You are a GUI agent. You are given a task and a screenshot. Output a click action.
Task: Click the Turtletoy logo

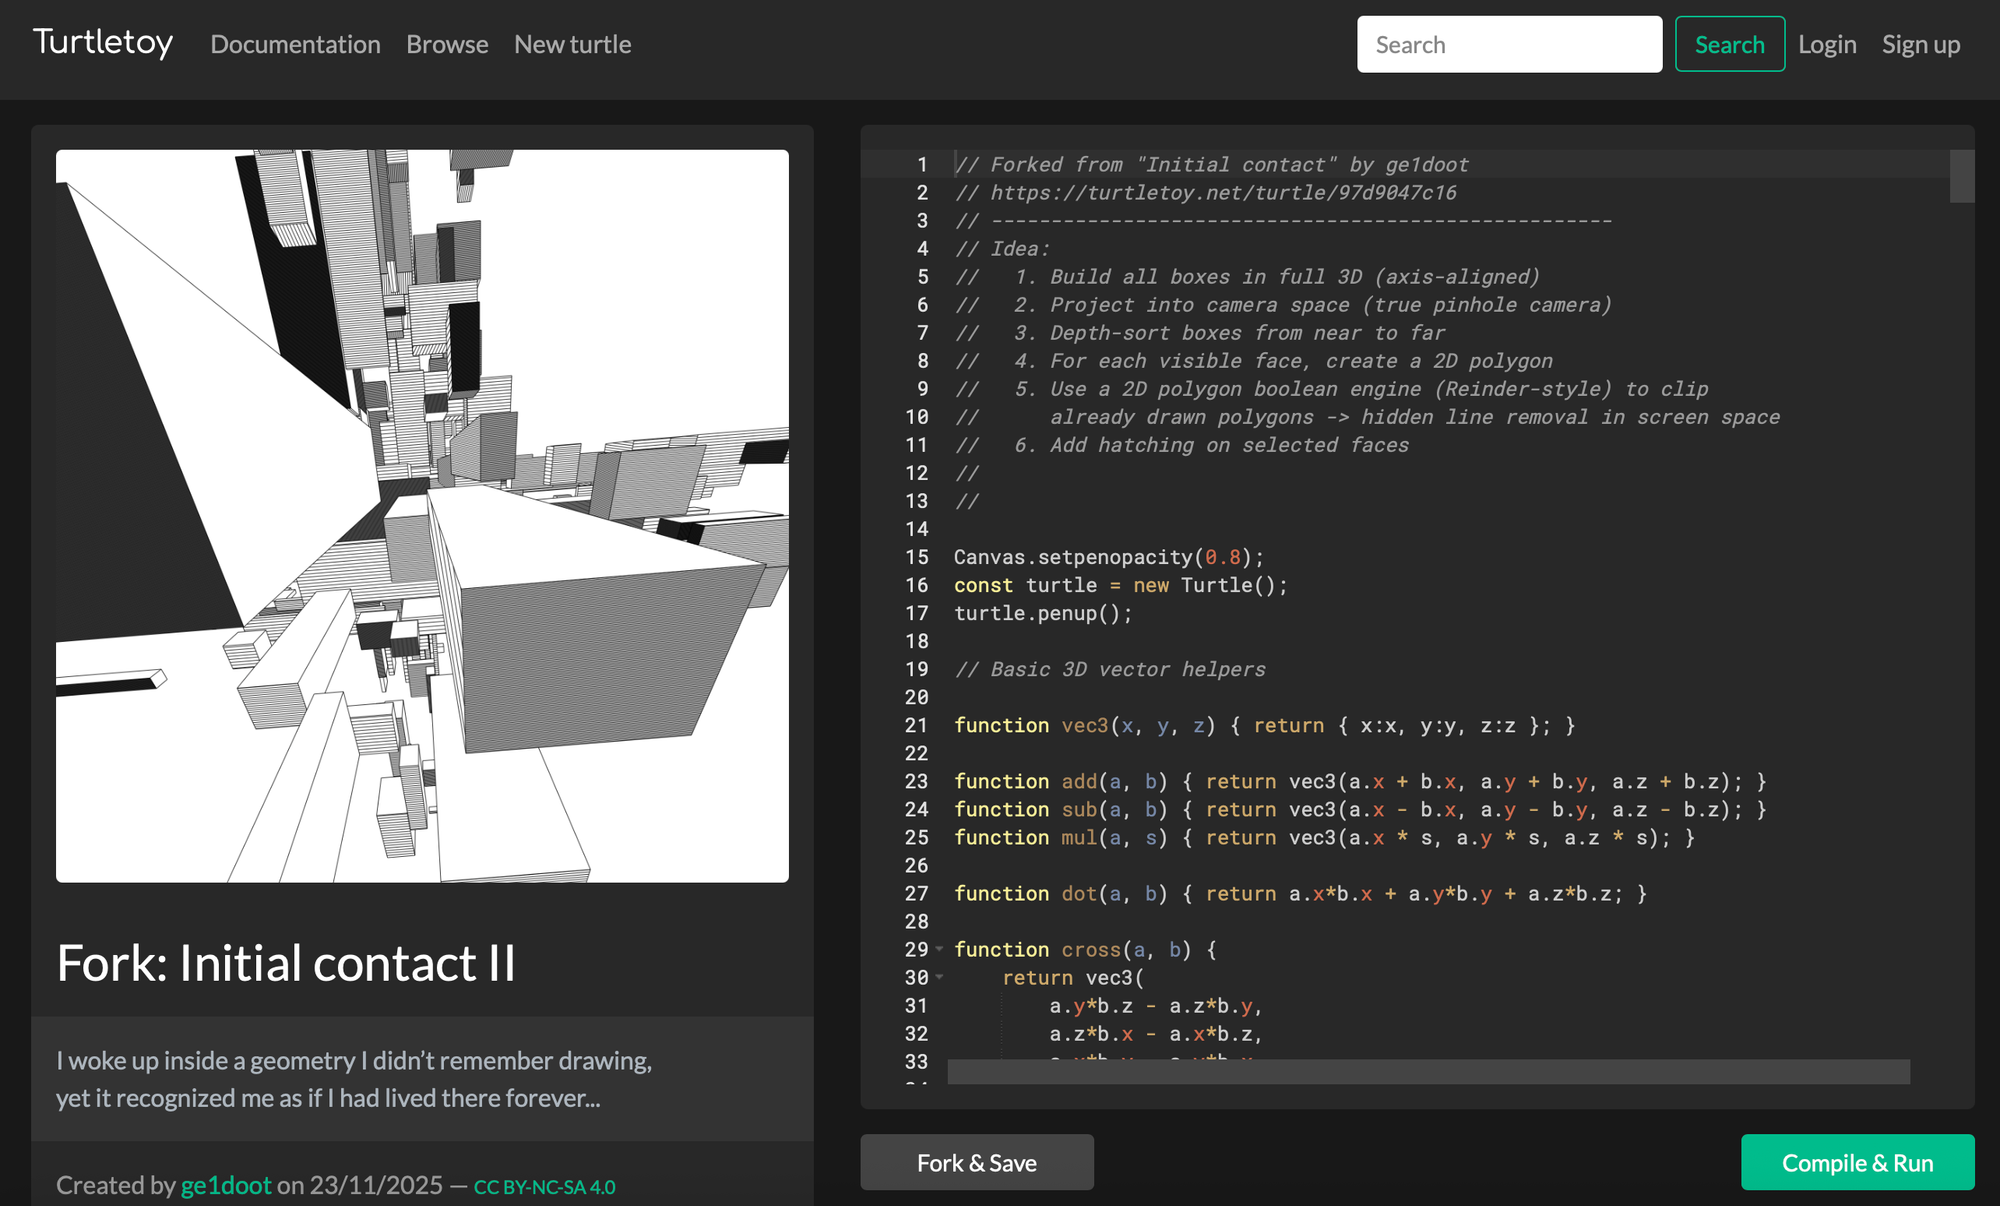(103, 43)
